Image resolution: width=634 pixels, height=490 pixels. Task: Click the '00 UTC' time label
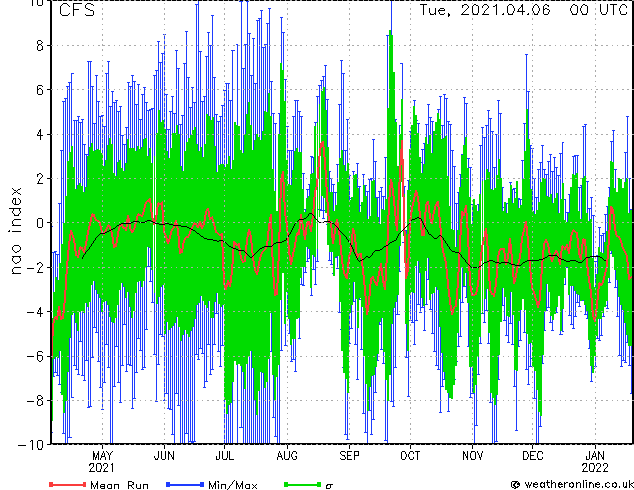click(599, 10)
